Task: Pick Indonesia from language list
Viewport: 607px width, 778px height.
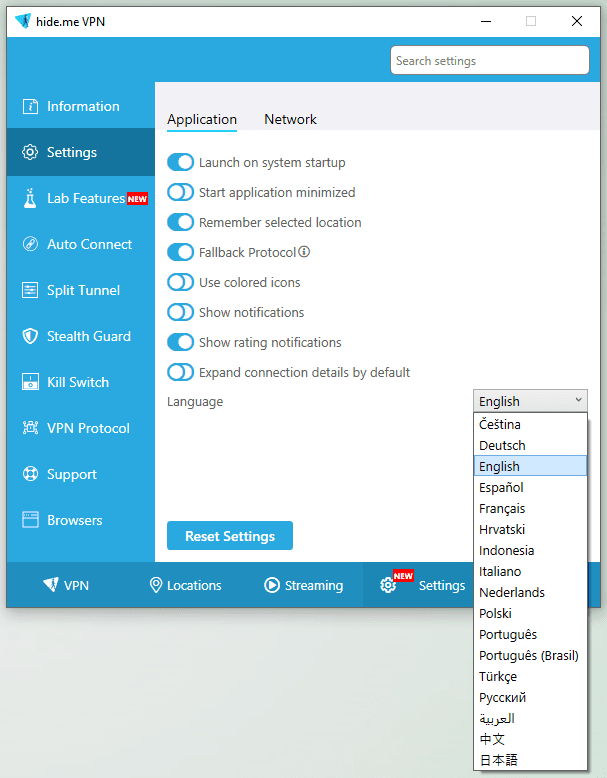Action: [x=530, y=550]
